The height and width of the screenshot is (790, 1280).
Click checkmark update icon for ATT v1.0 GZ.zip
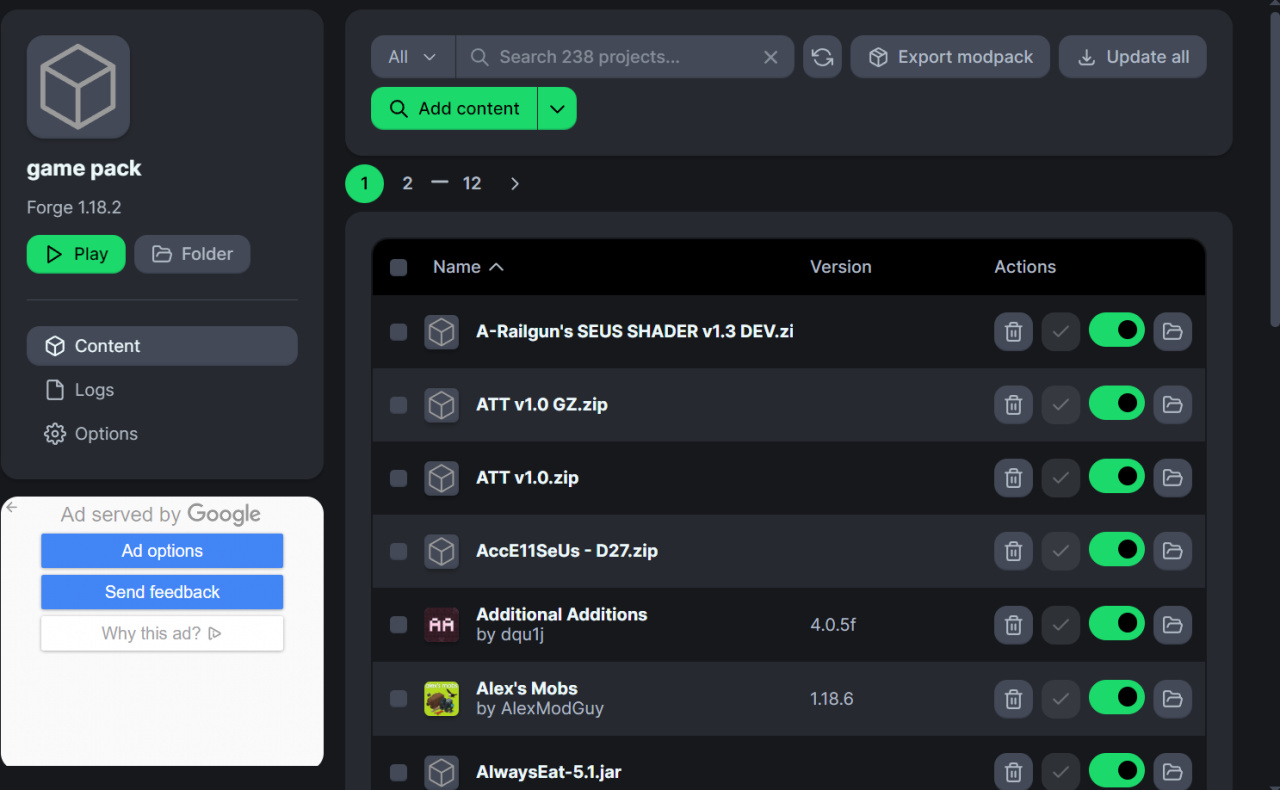click(x=1061, y=404)
